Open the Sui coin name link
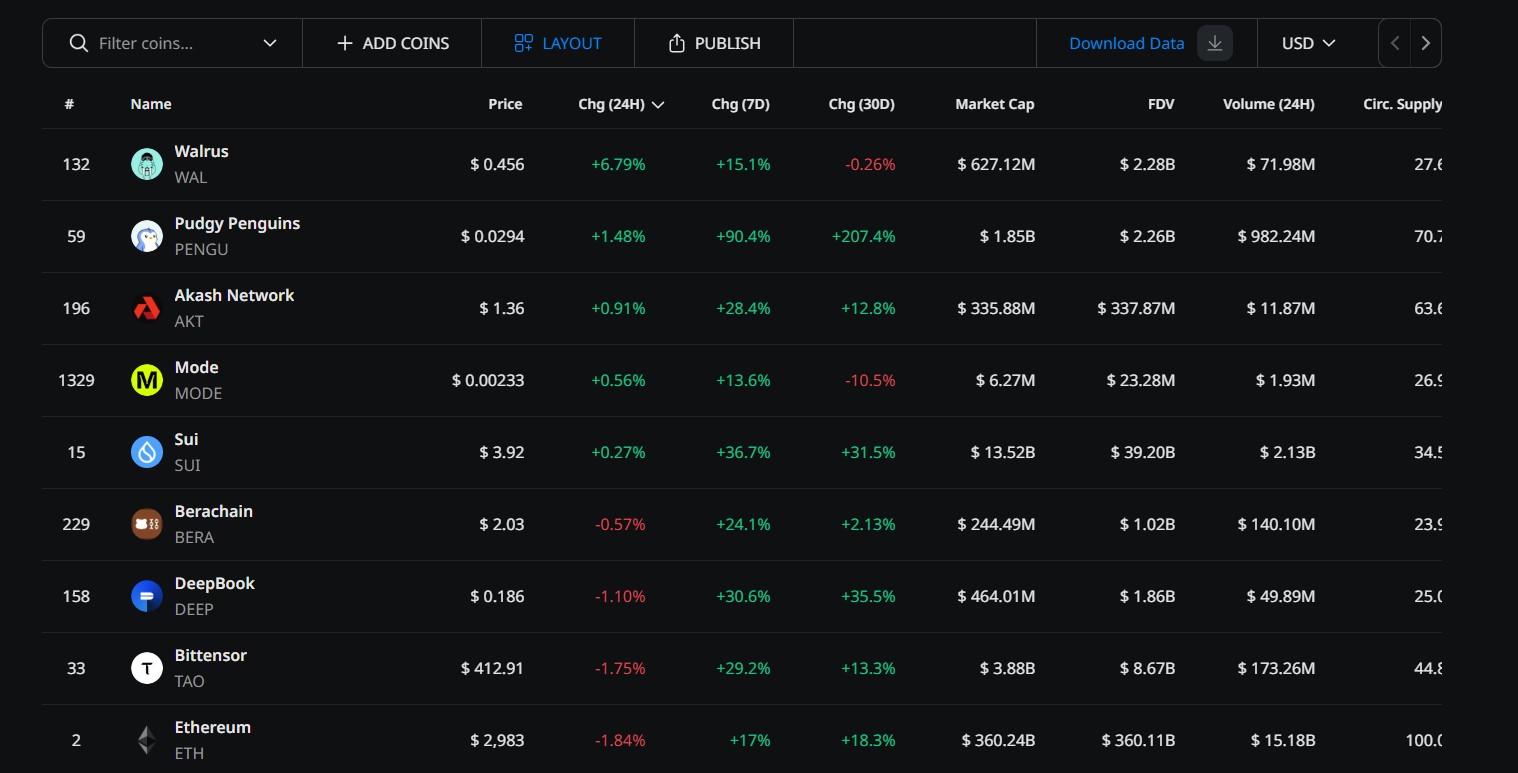This screenshot has width=1518, height=773. click(x=187, y=439)
